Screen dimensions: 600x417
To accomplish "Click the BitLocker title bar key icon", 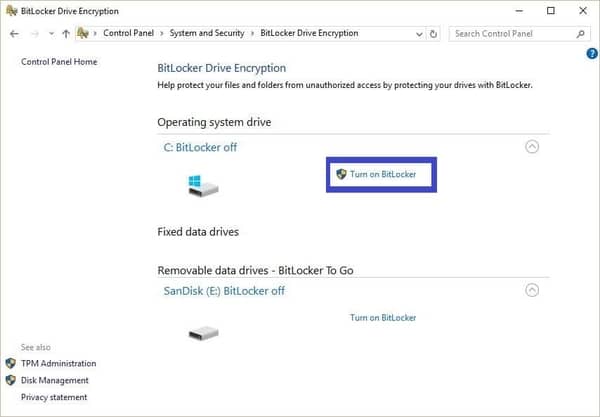I will (x=11, y=11).
